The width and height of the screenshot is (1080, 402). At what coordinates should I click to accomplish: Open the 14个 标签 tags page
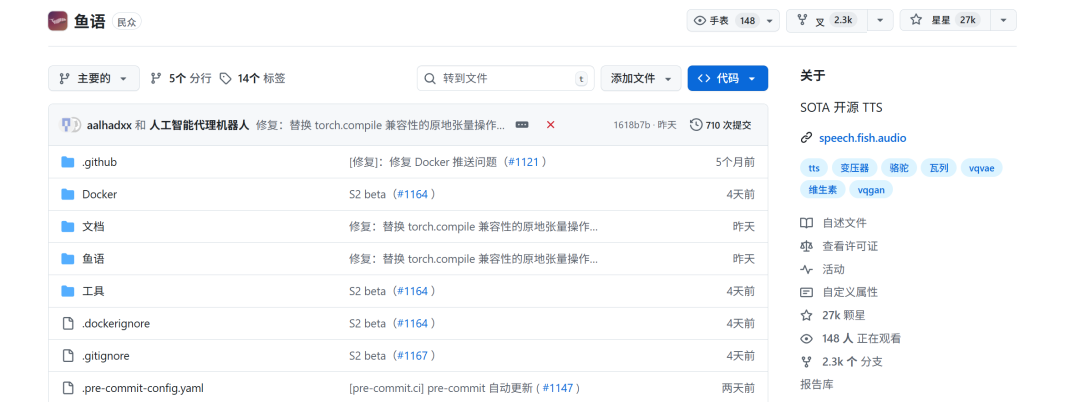[x=252, y=78]
